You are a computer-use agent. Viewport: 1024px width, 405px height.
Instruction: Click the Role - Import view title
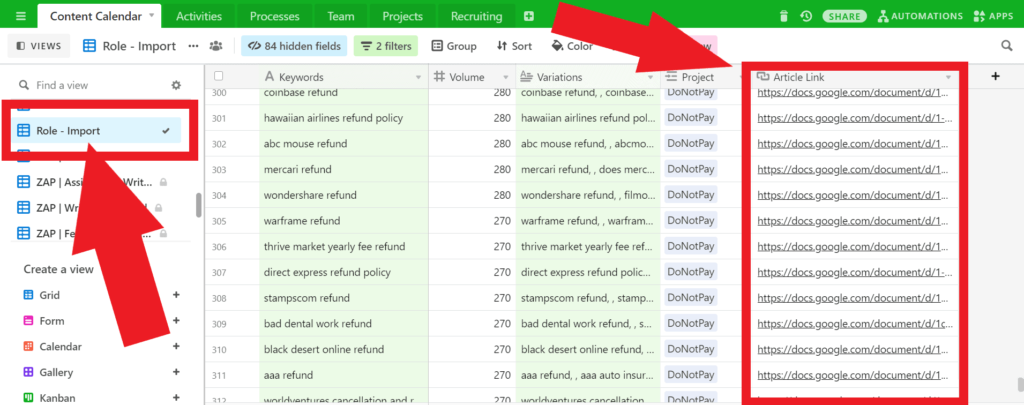click(139, 46)
